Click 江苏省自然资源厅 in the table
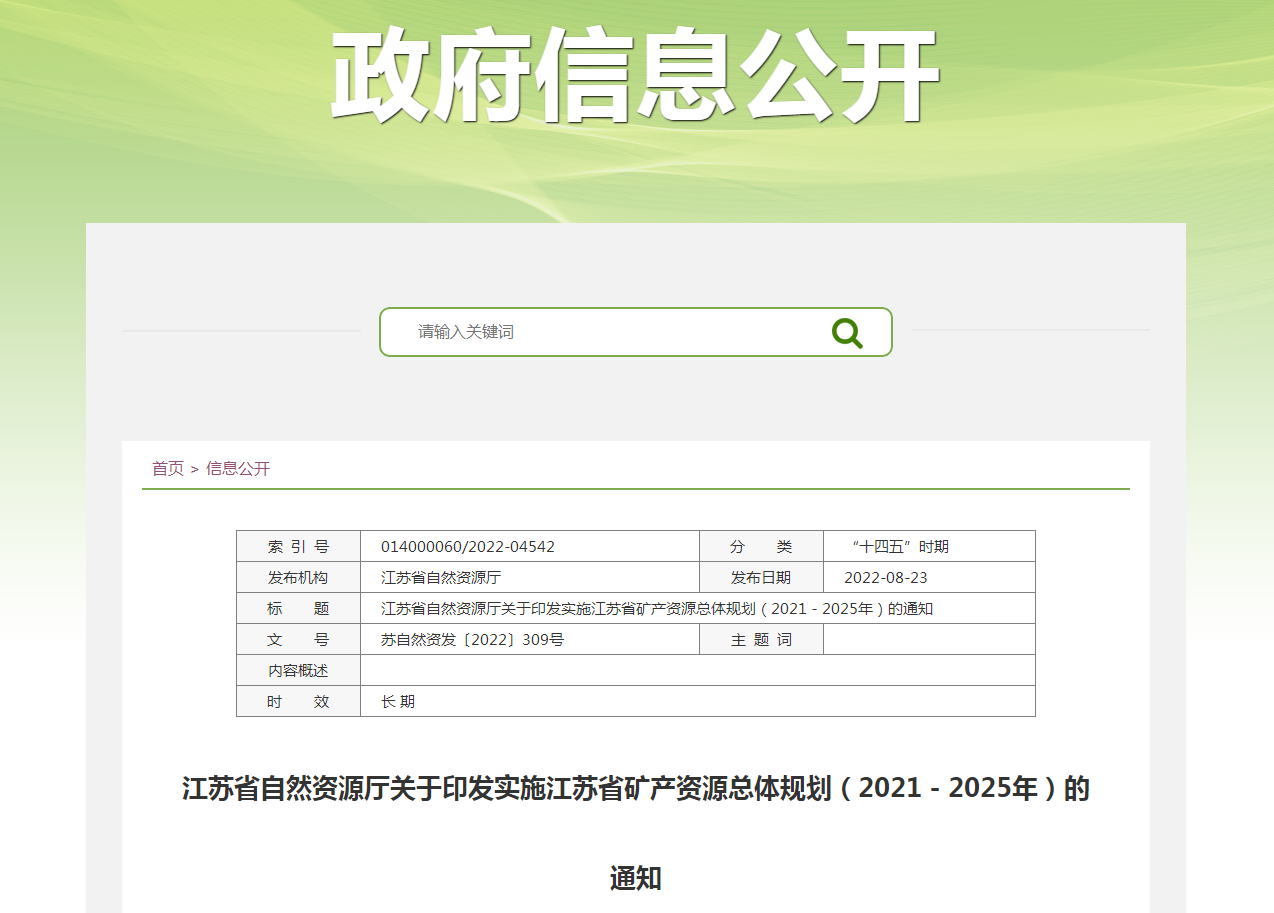The image size is (1274, 913). [x=441, y=578]
